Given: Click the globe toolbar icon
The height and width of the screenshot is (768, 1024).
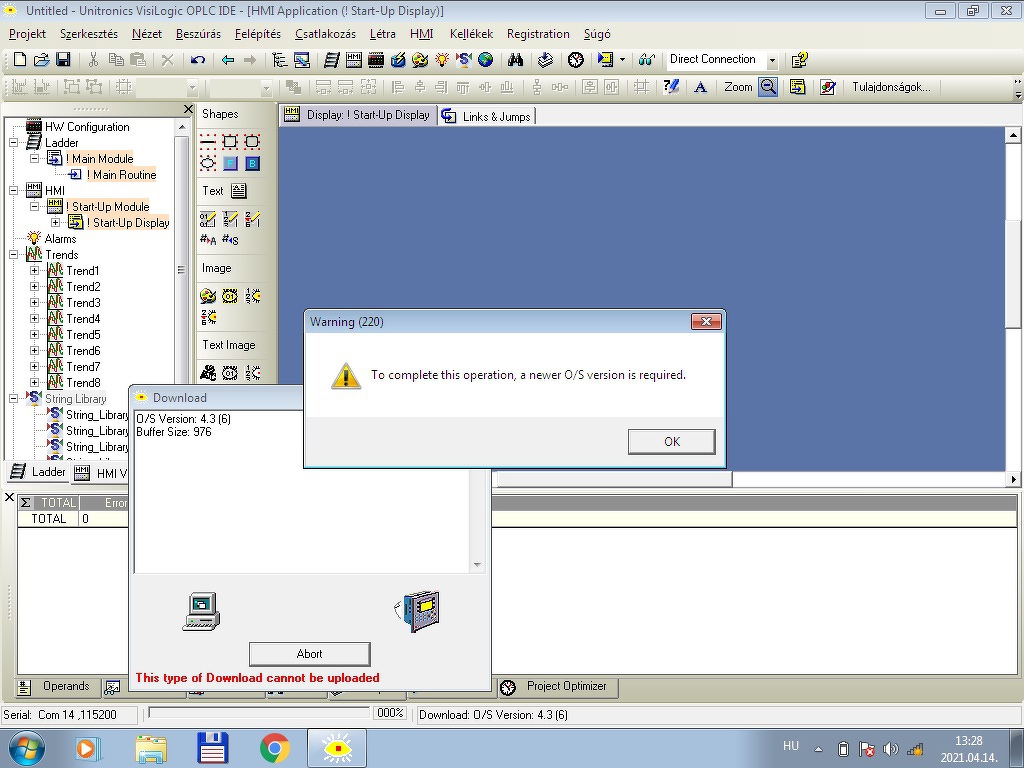Looking at the screenshot, I should 485,60.
